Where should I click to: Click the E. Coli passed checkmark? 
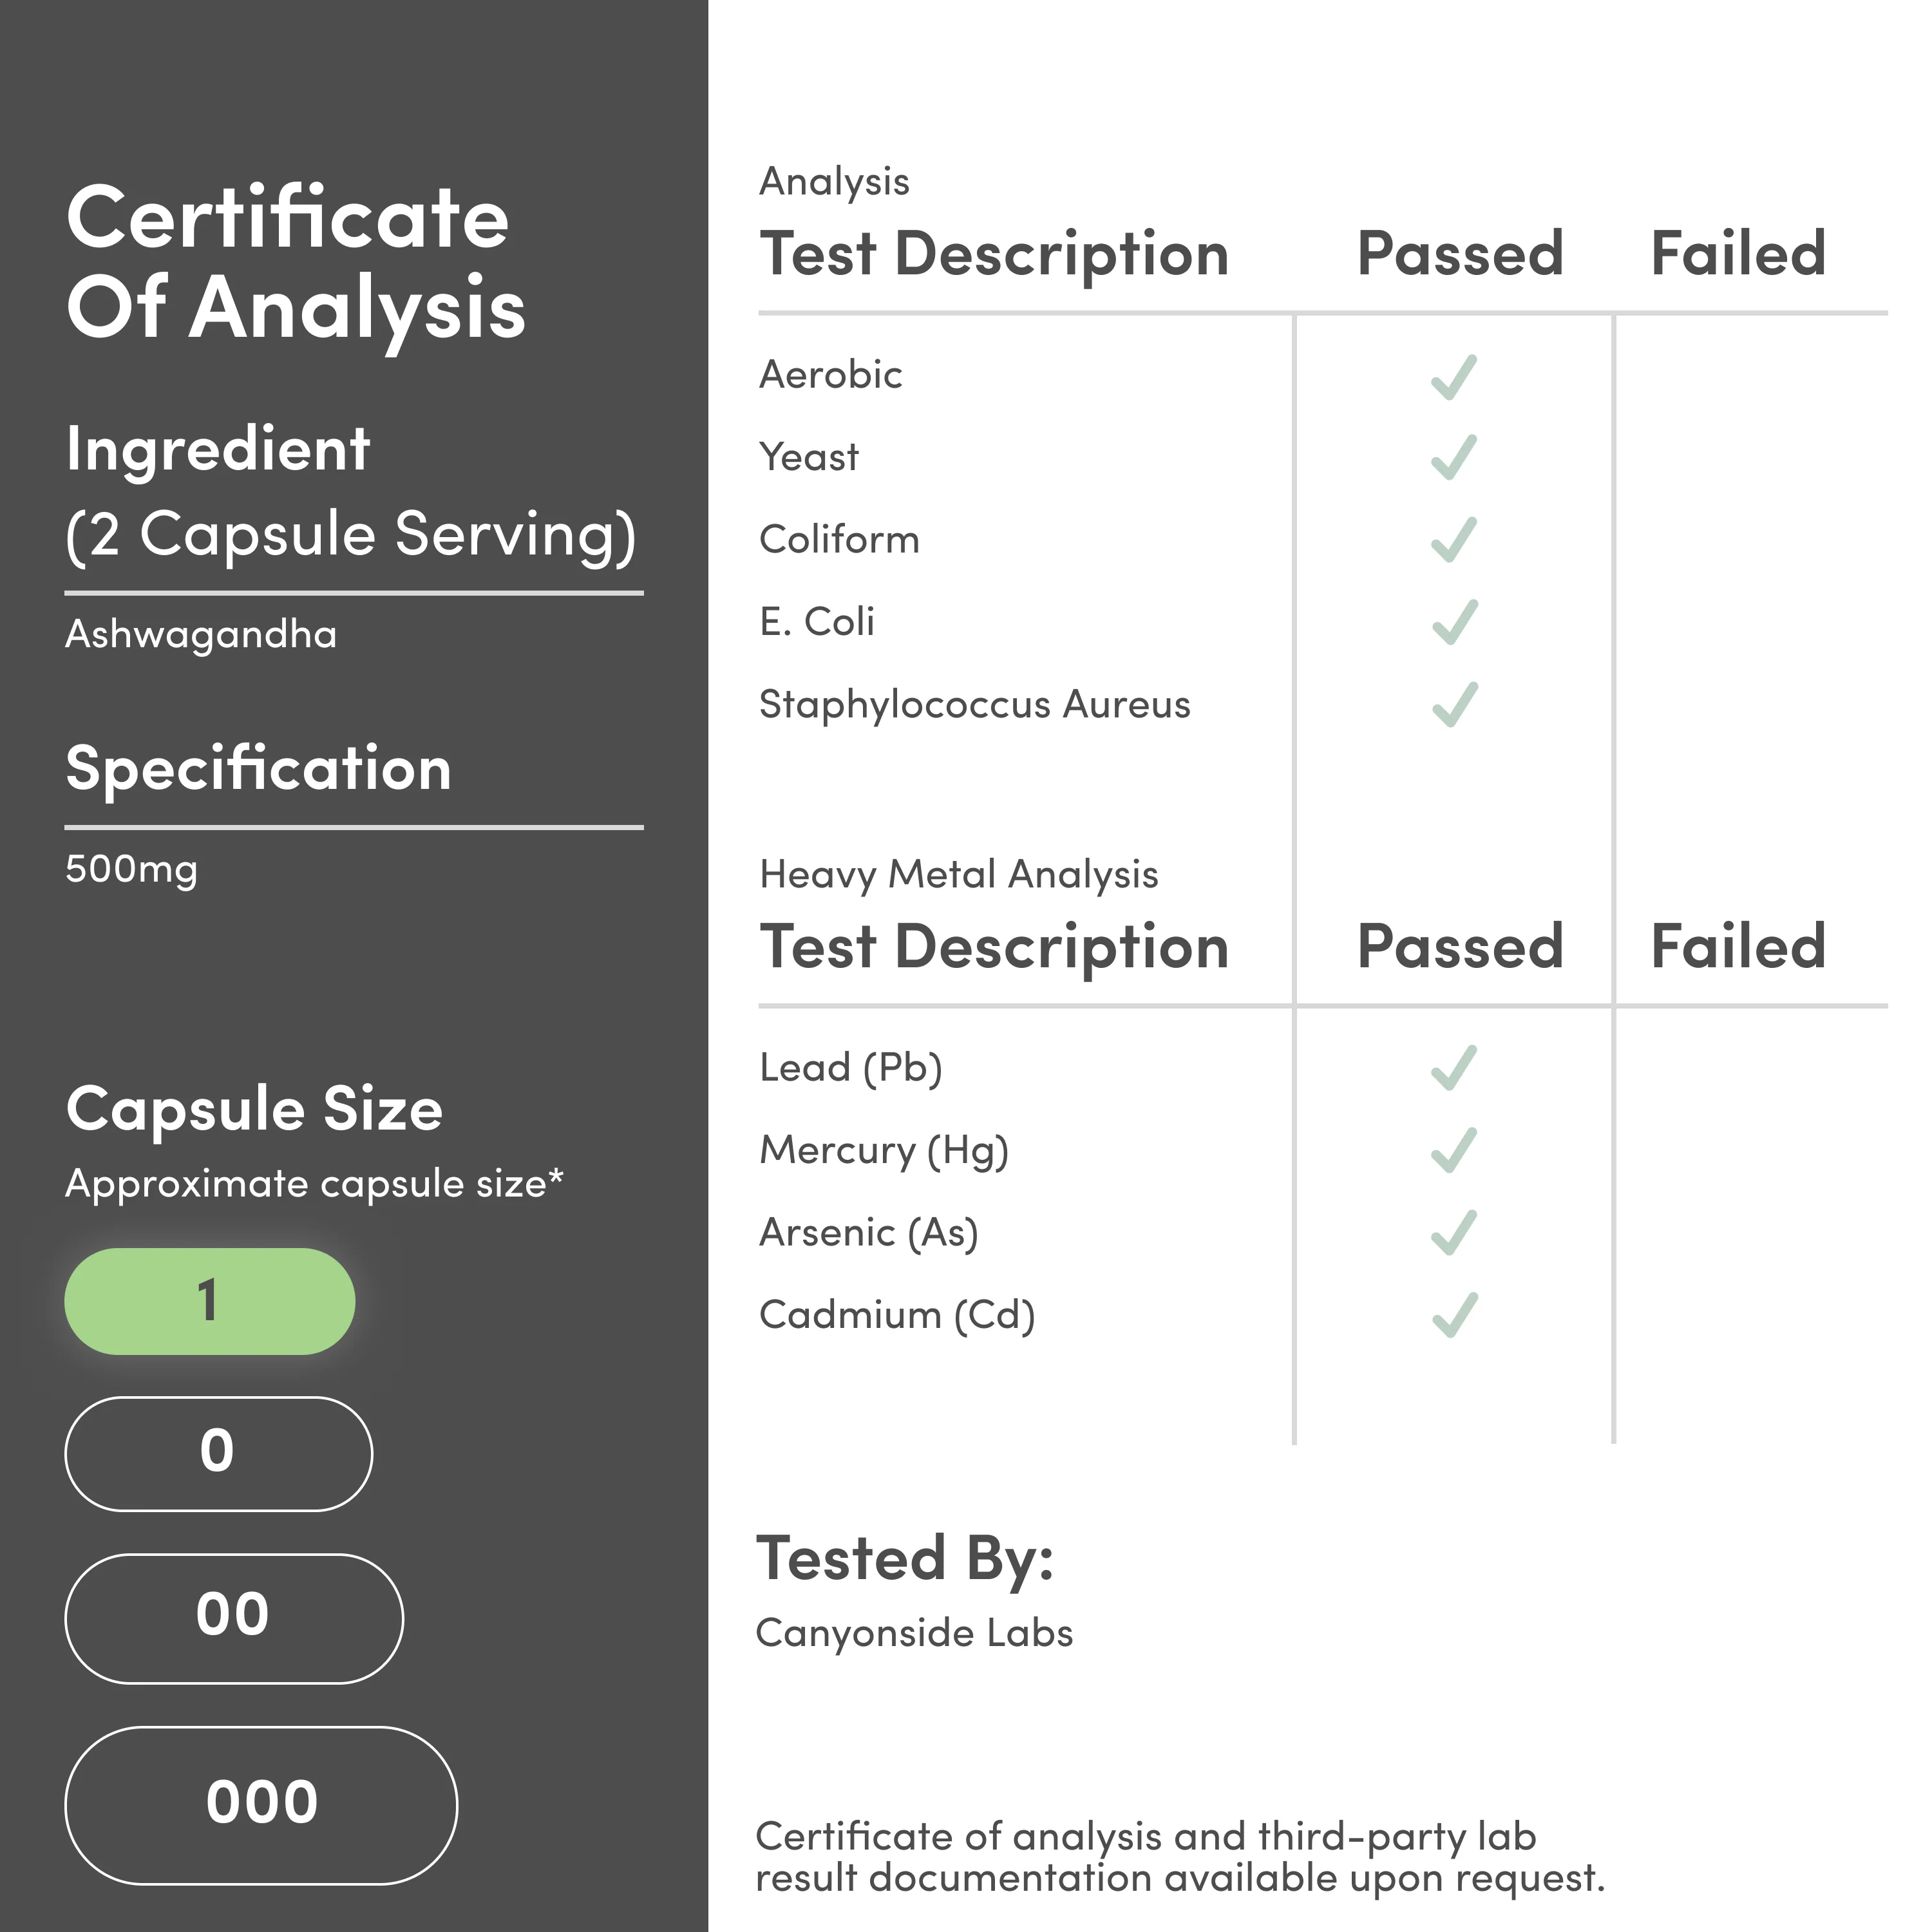(1453, 622)
